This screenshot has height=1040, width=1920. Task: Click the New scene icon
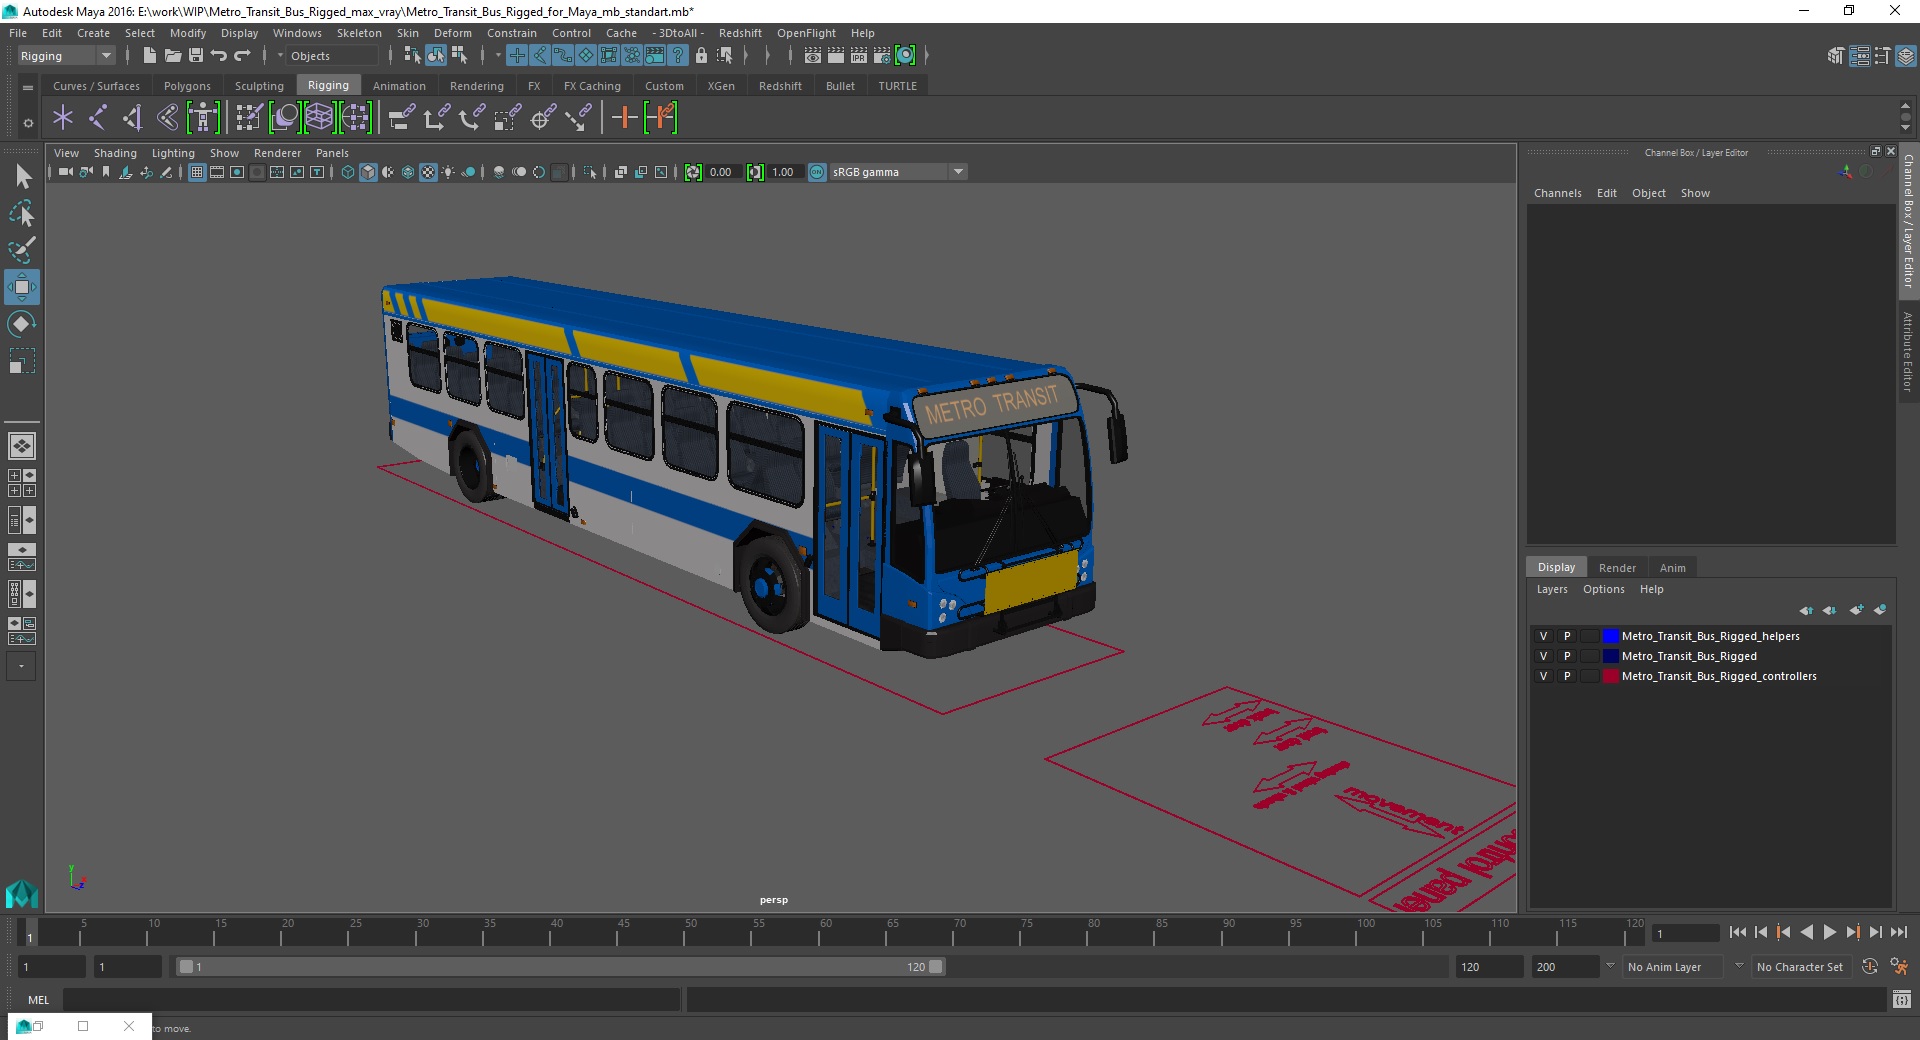pyautogui.click(x=149, y=56)
